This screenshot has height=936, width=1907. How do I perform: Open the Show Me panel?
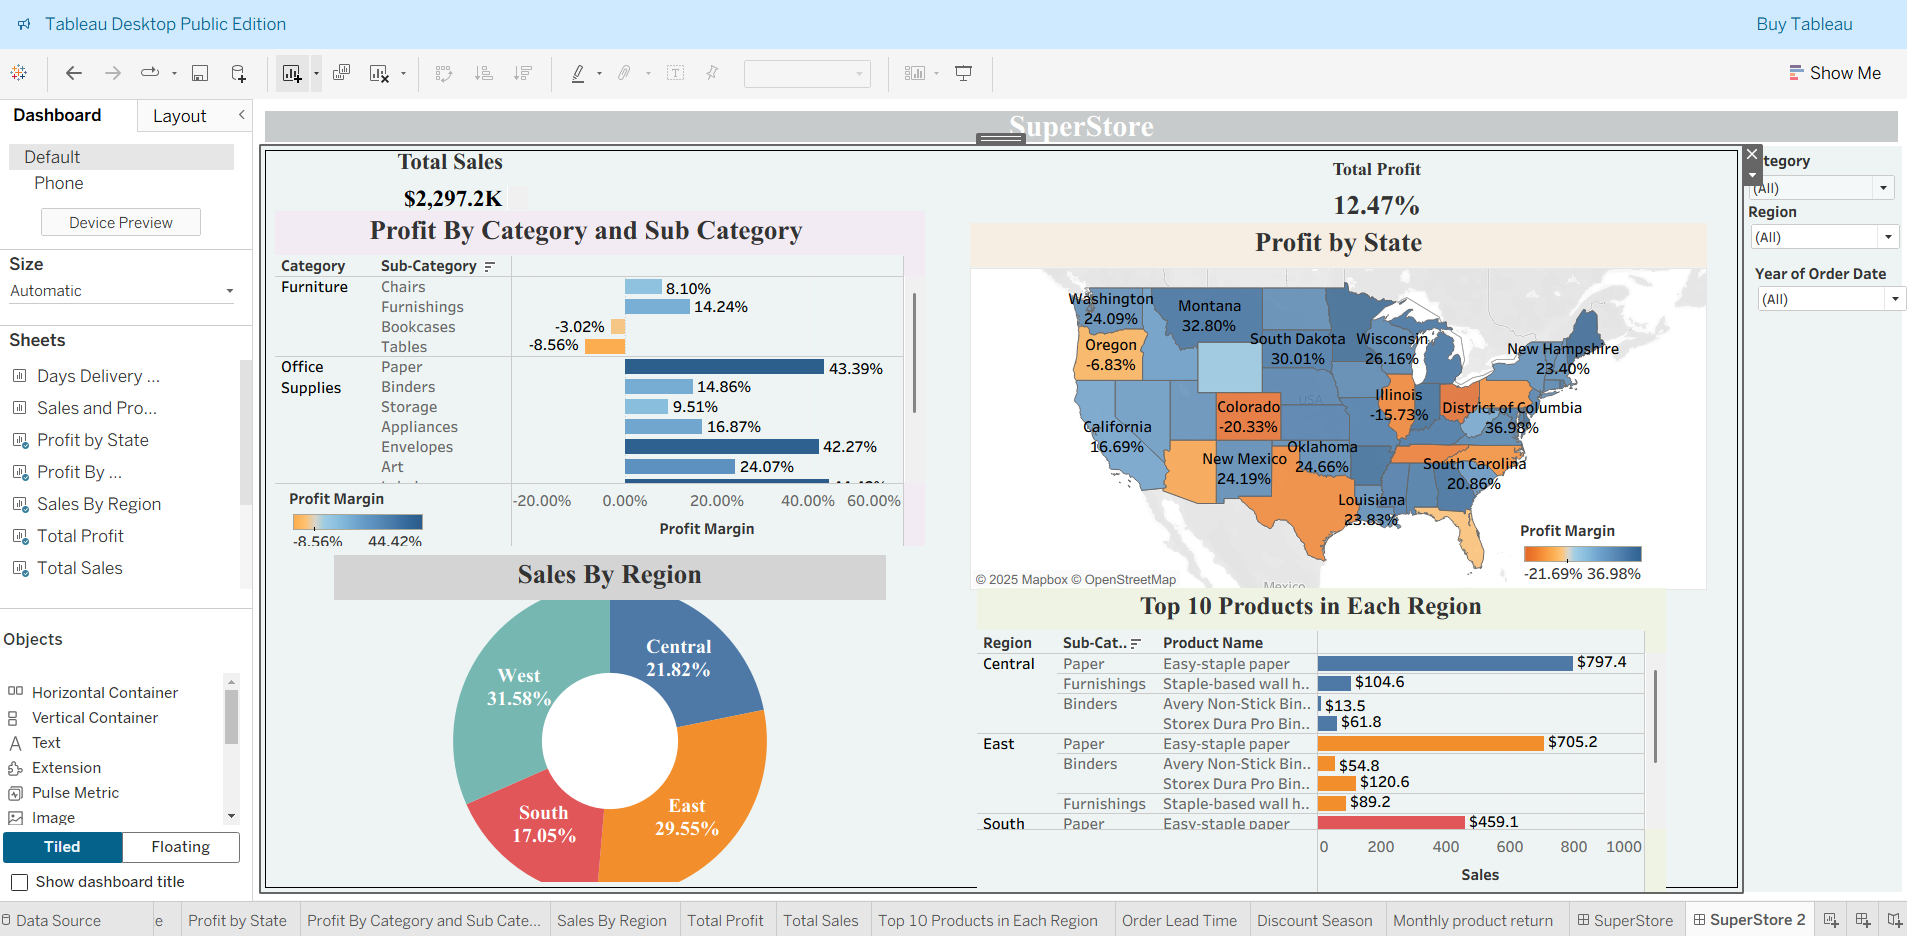pos(1835,73)
